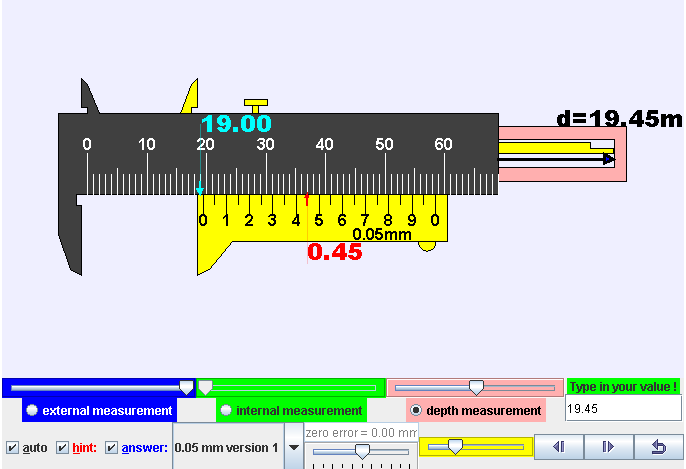Screen dimensions: 686x469
Task: Click the red 0.45 vernier reading
Action: pos(335,252)
